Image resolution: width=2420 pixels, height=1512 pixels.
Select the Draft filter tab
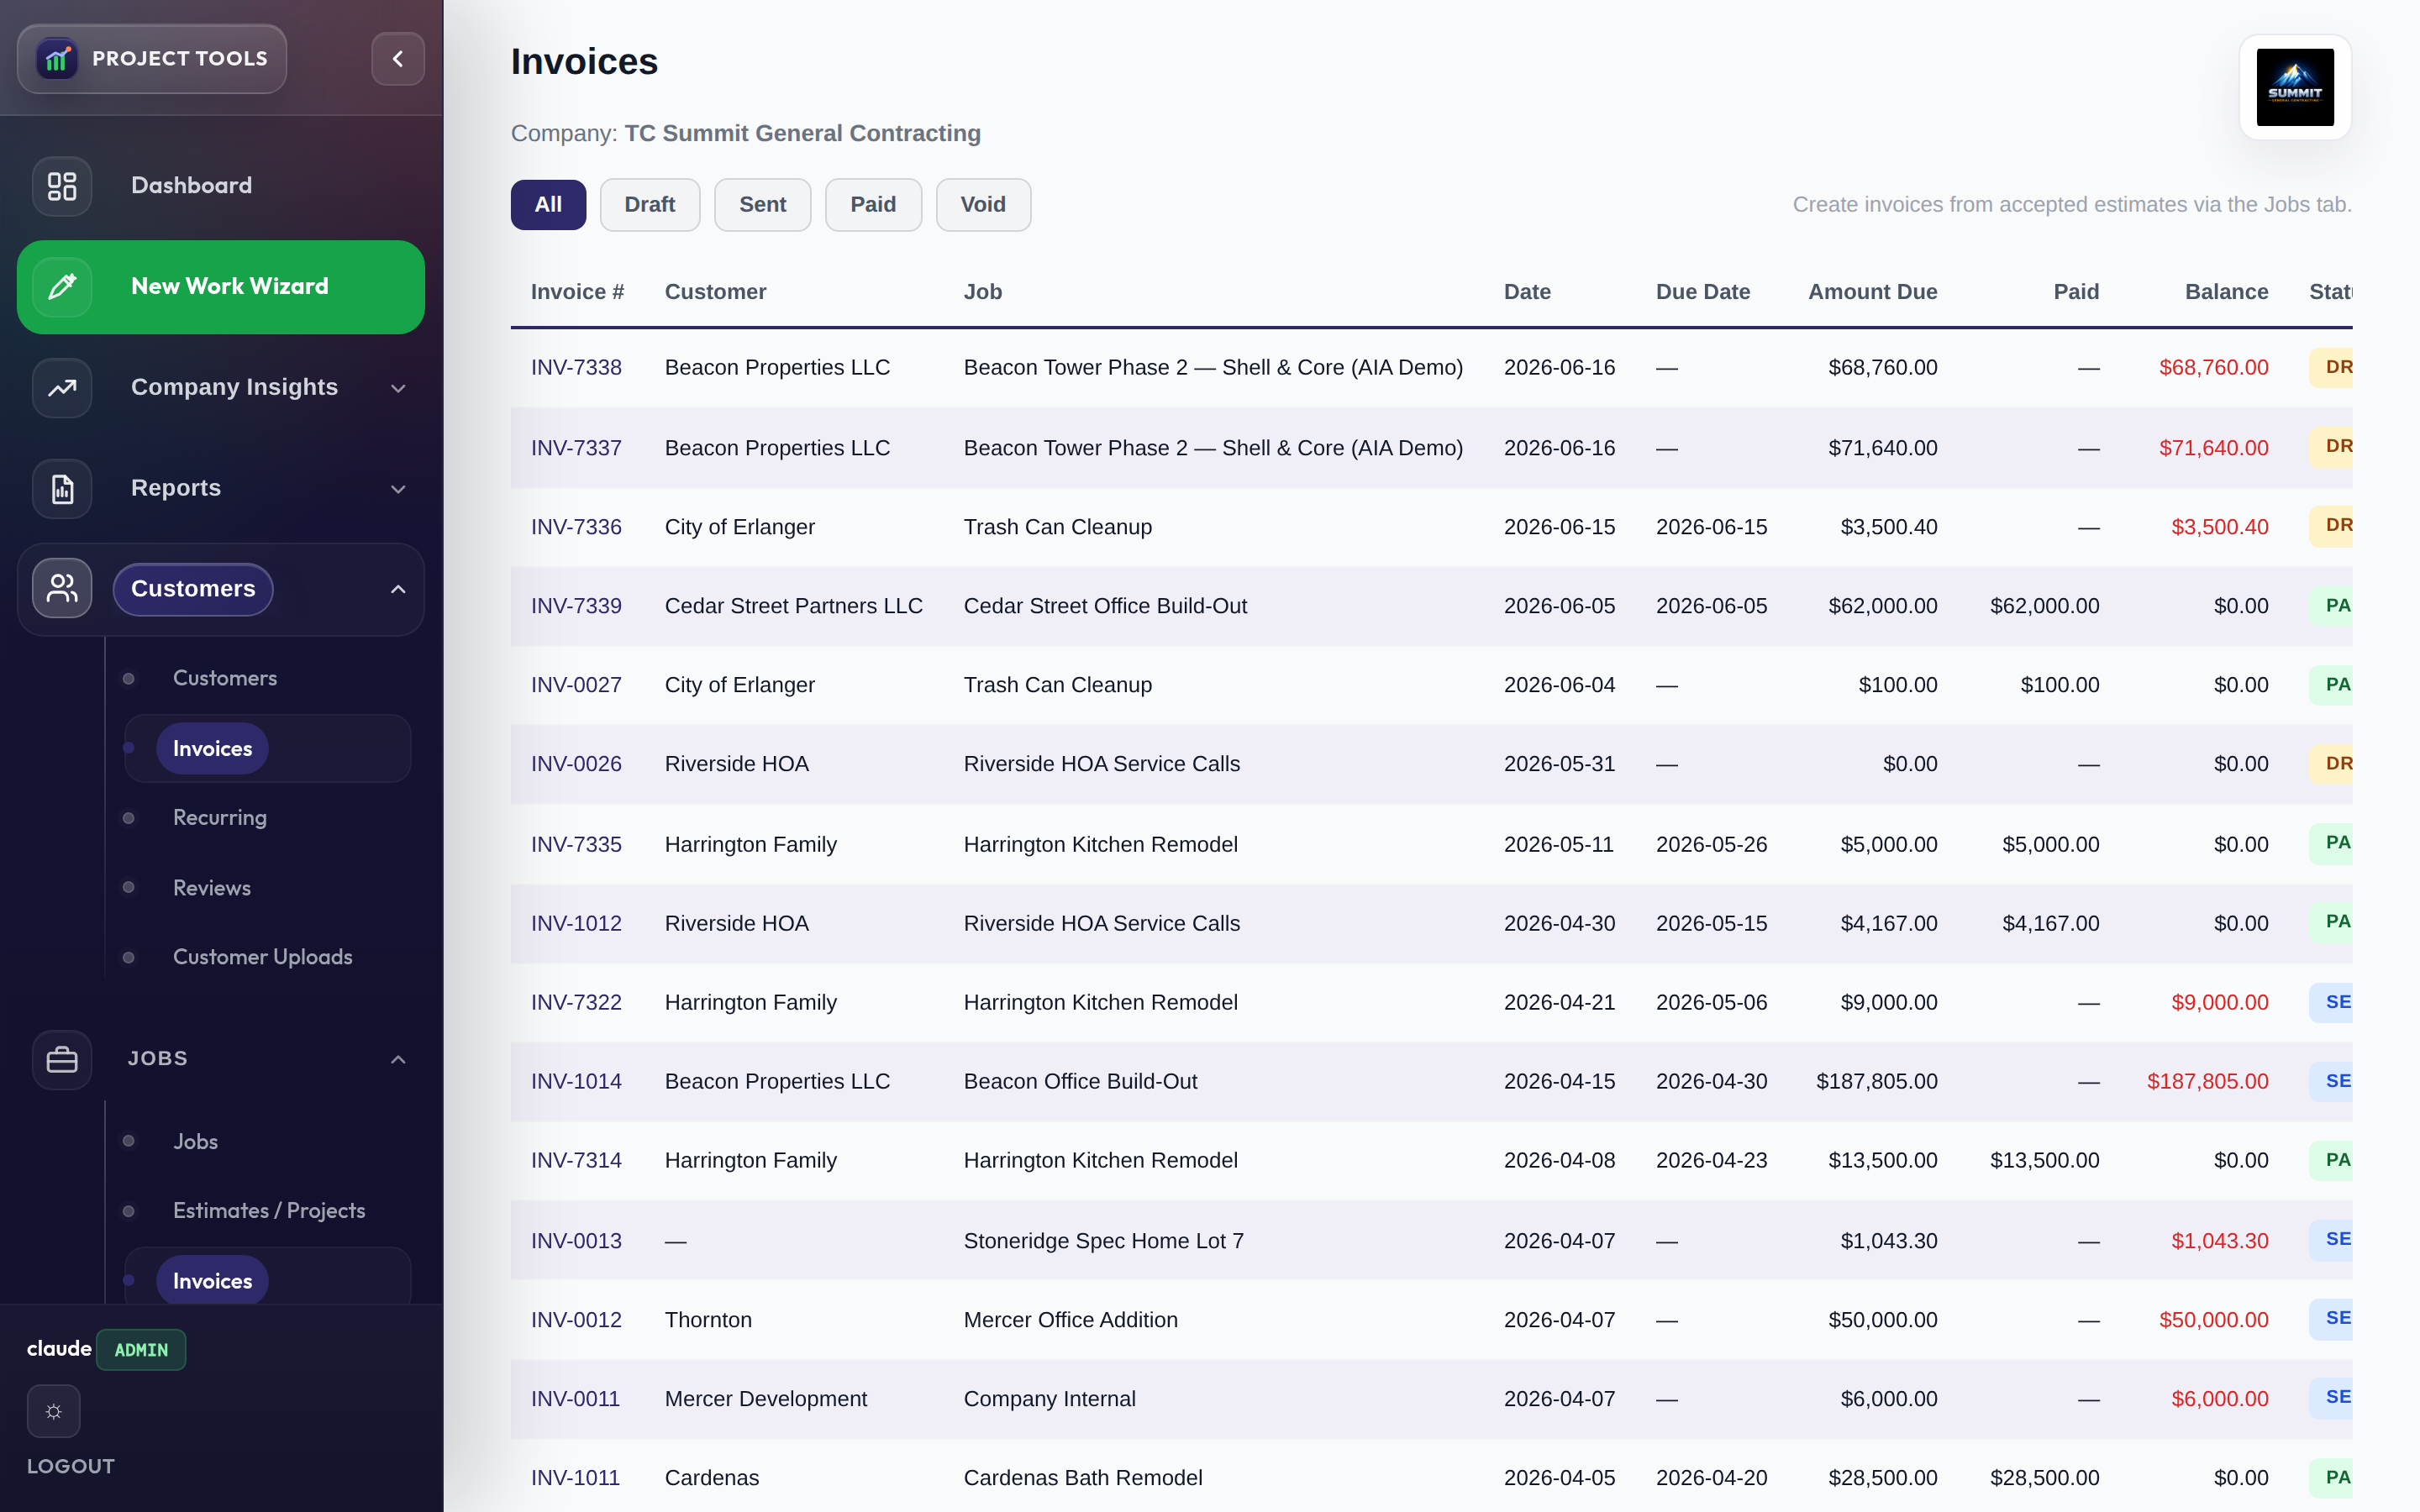click(x=650, y=205)
